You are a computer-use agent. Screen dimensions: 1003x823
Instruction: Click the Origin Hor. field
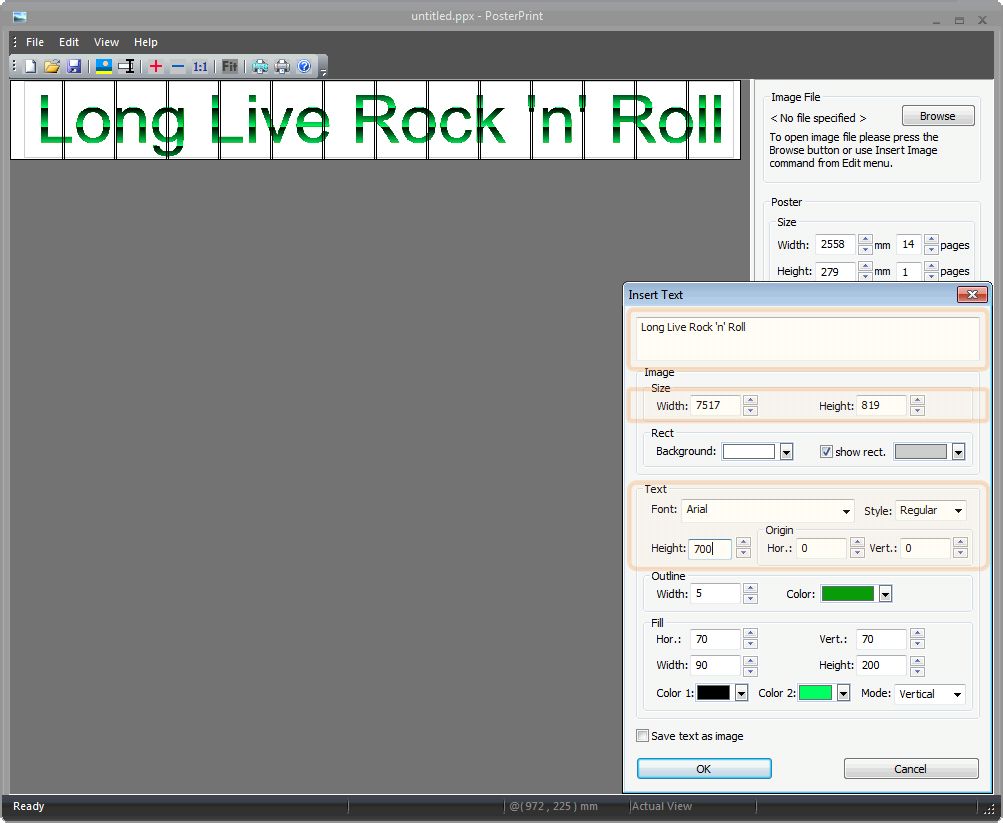[822, 548]
